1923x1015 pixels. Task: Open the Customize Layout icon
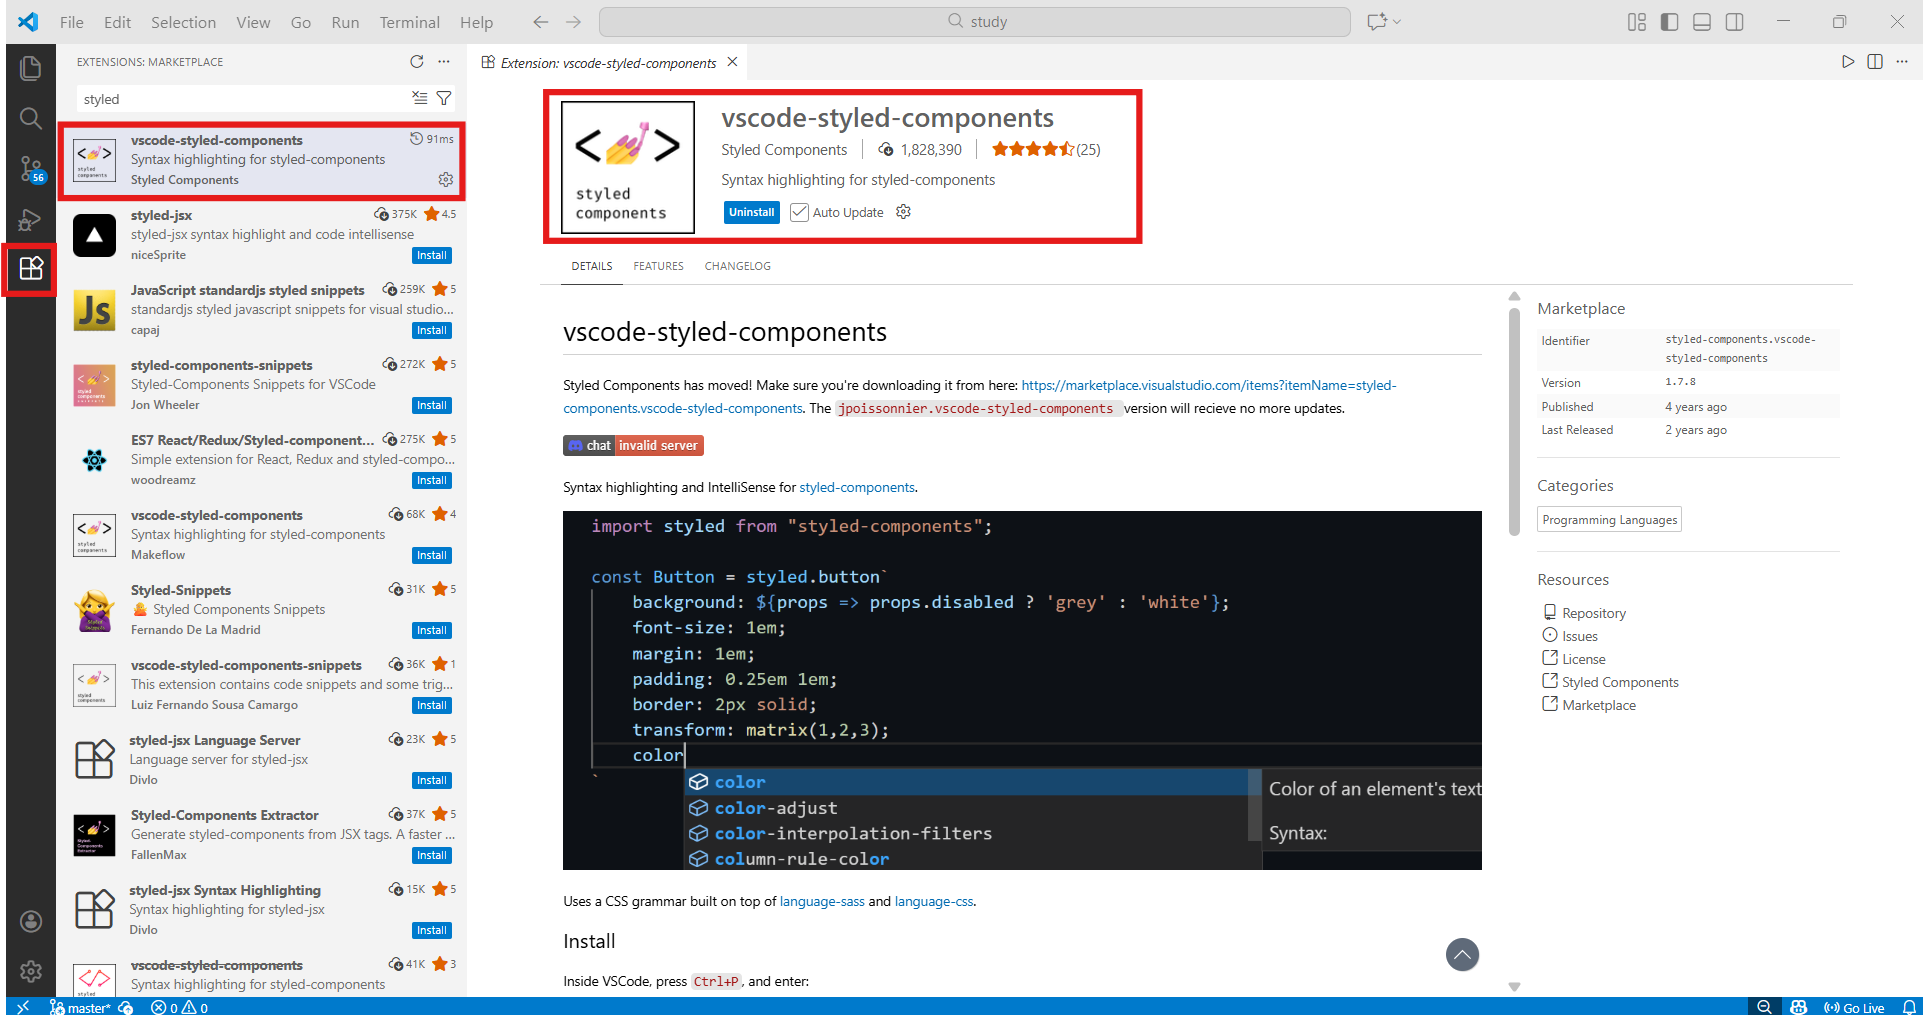pos(1637,22)
